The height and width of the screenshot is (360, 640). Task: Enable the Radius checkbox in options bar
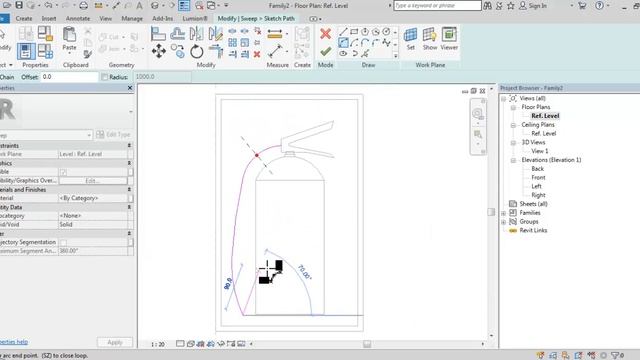(104, 77)
